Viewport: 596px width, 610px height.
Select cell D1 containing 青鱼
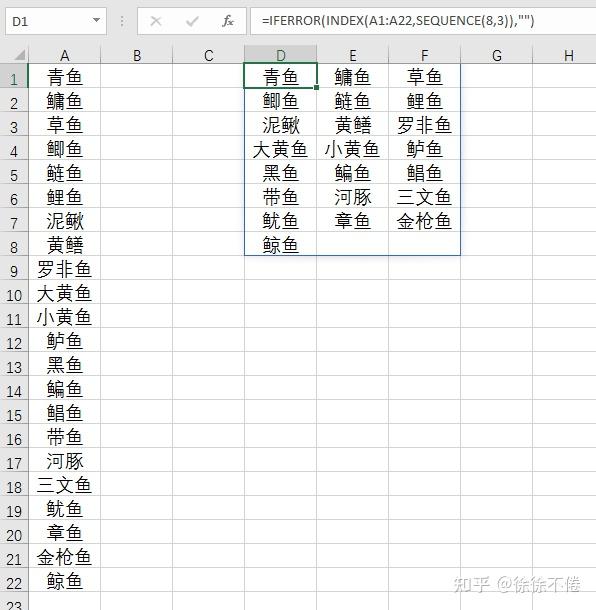pos(280,76)
